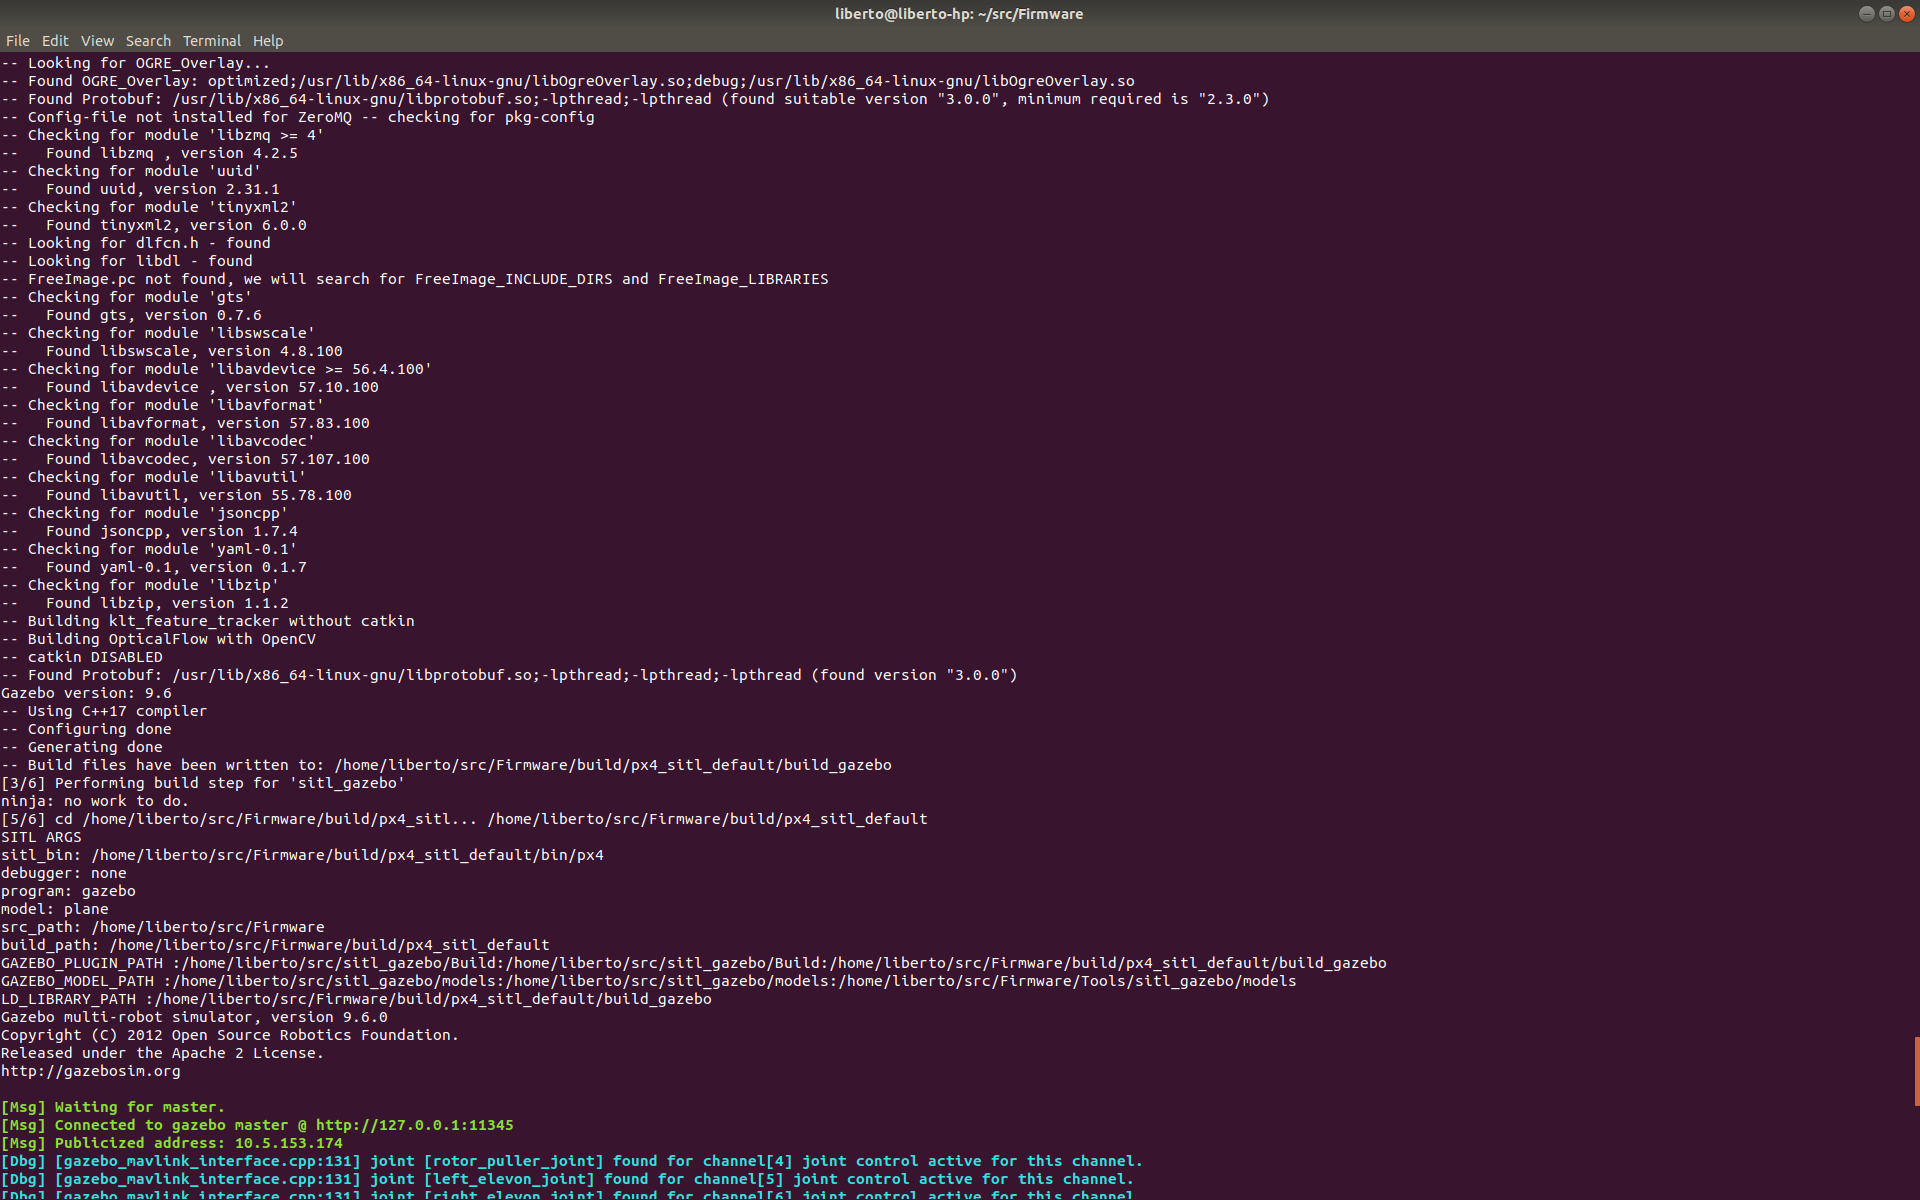Click the maximize icon on the title bar
The height and width of the screenshot is (1200, 1920).
point(1887,13)
